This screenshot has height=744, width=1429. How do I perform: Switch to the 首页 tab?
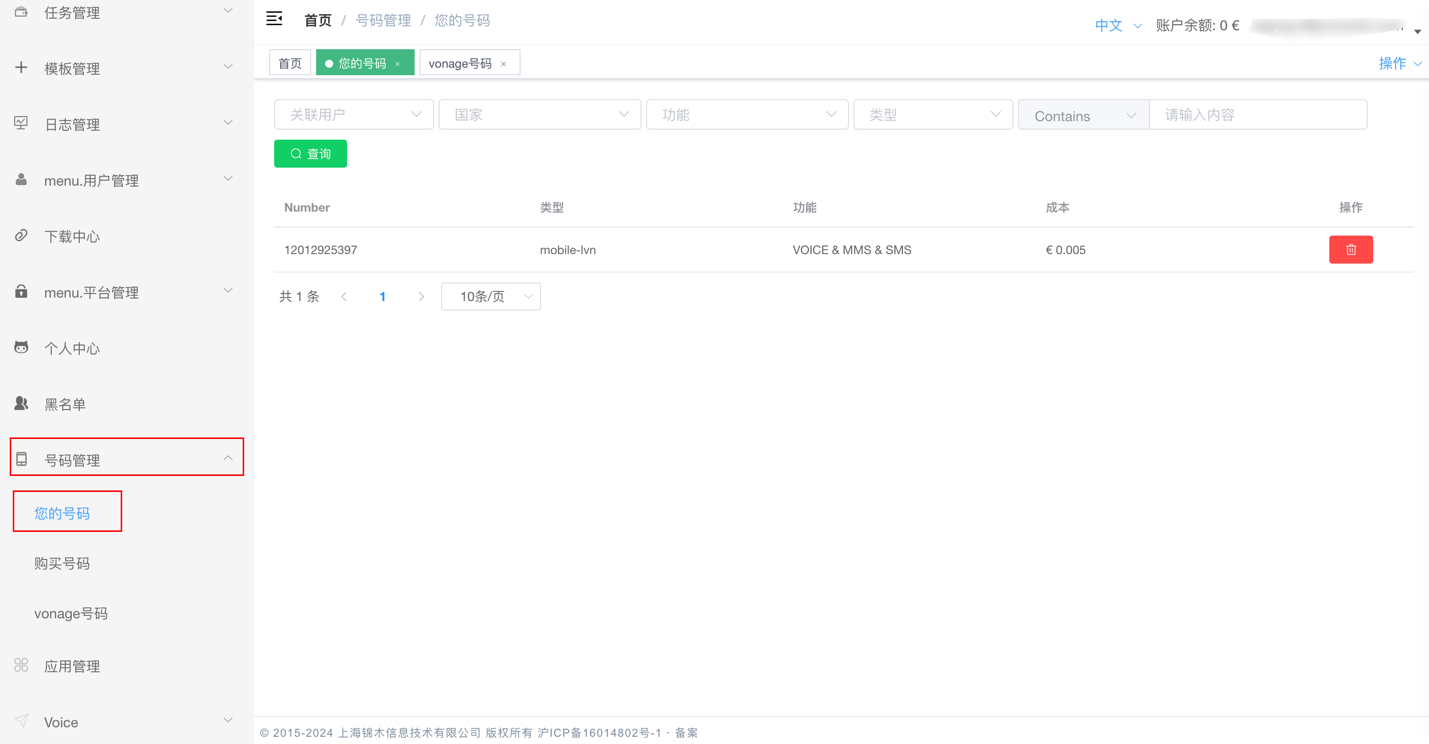tap(290, 63)
